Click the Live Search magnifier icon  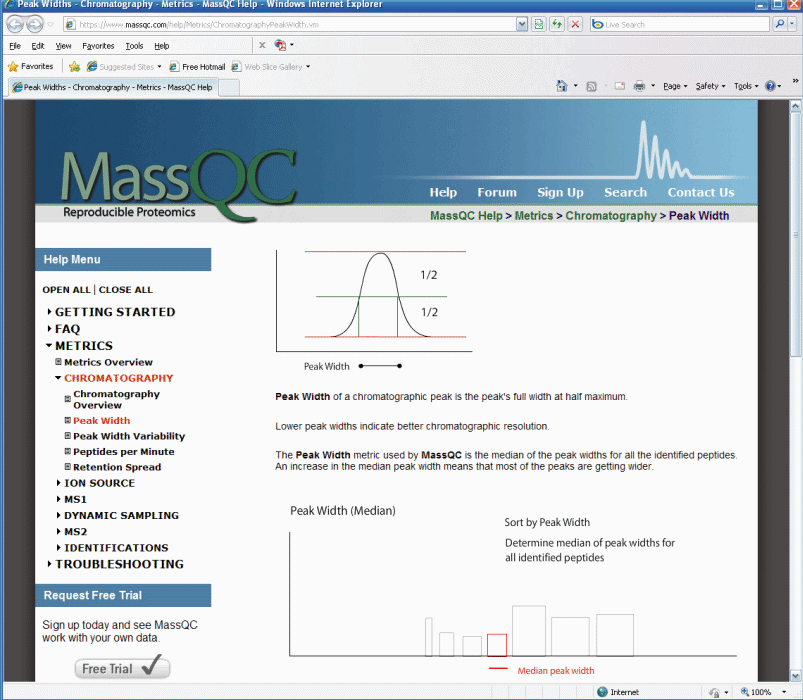click(x=779, y=24)
